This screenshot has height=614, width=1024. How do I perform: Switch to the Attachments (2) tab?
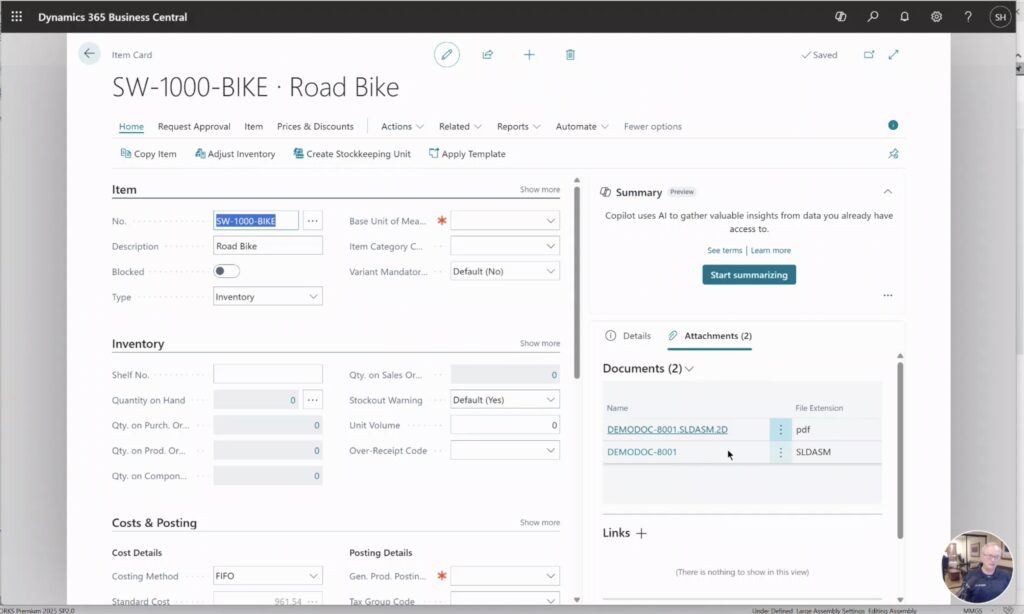710,336
